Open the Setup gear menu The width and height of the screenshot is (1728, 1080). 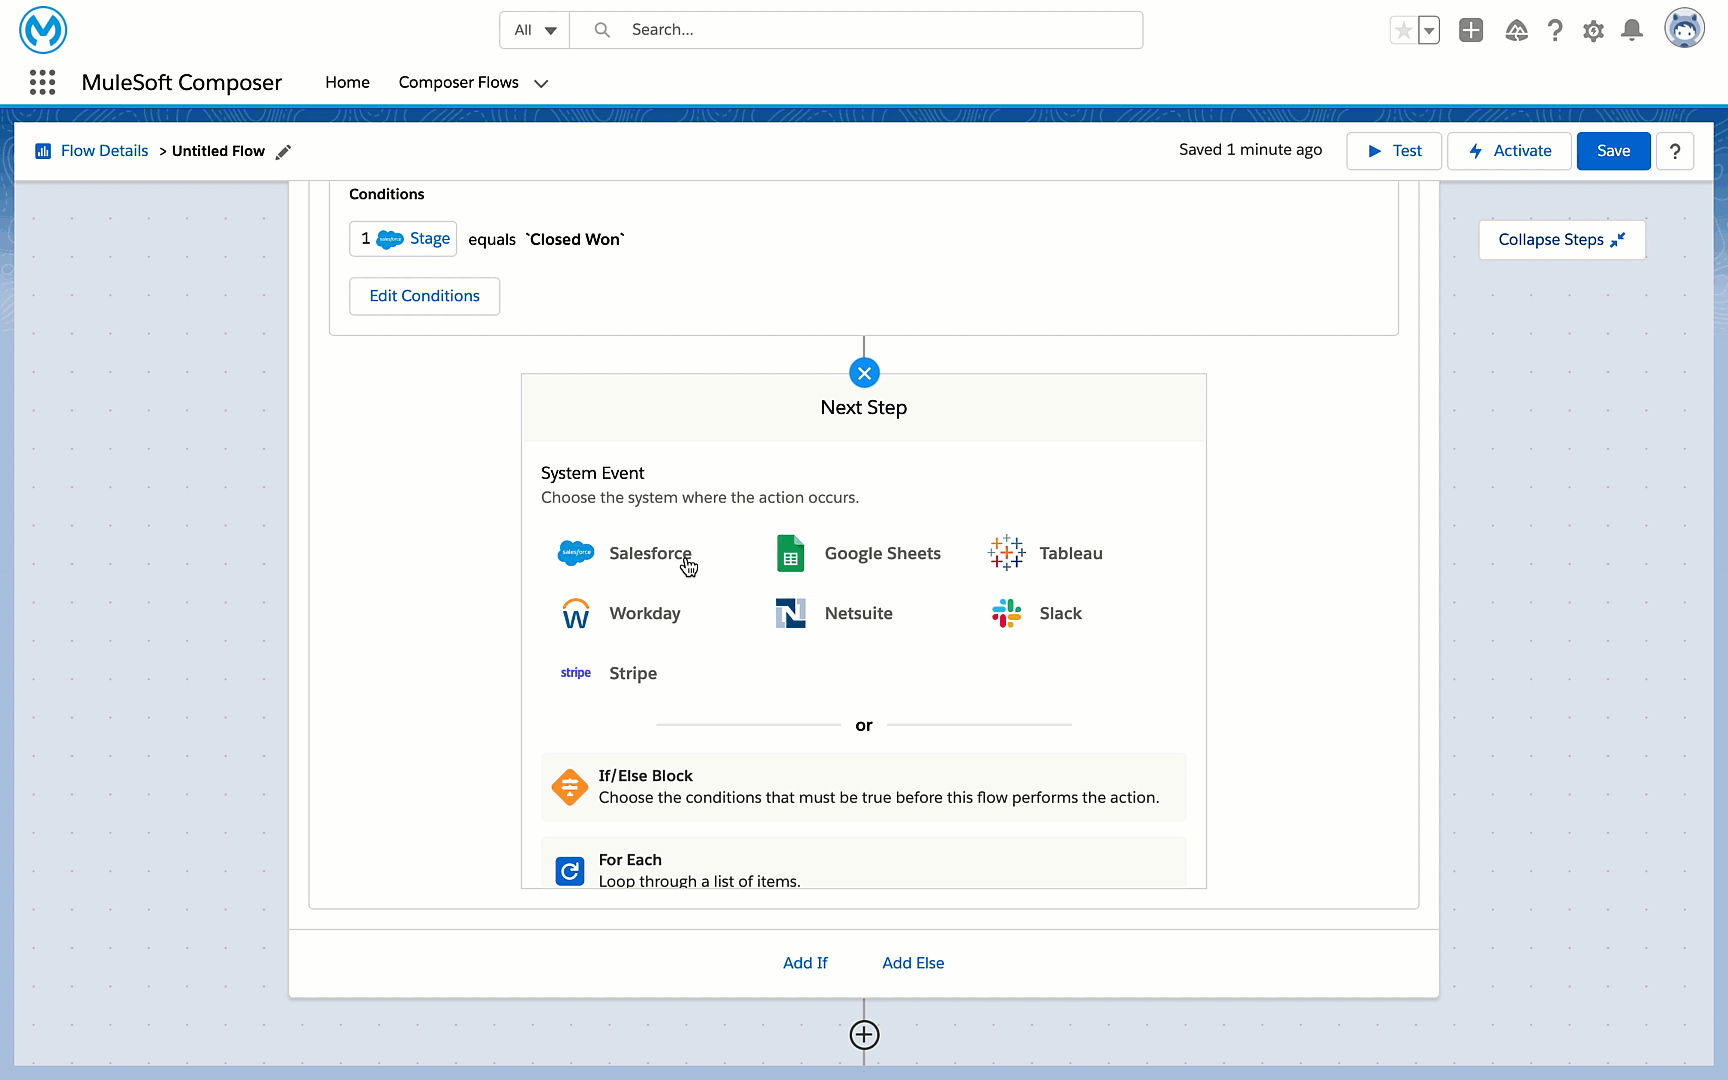point(1594,31)
